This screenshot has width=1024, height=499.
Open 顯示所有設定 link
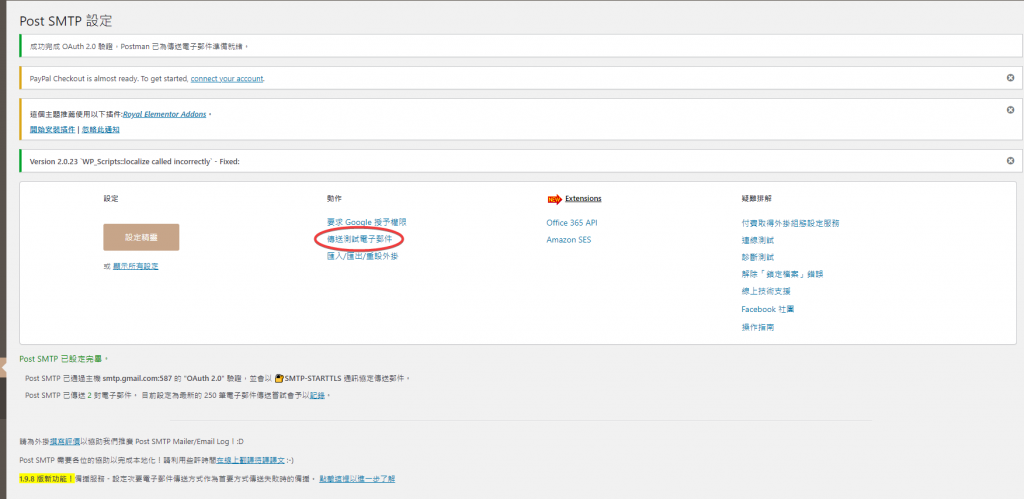[x=135, y=266]
